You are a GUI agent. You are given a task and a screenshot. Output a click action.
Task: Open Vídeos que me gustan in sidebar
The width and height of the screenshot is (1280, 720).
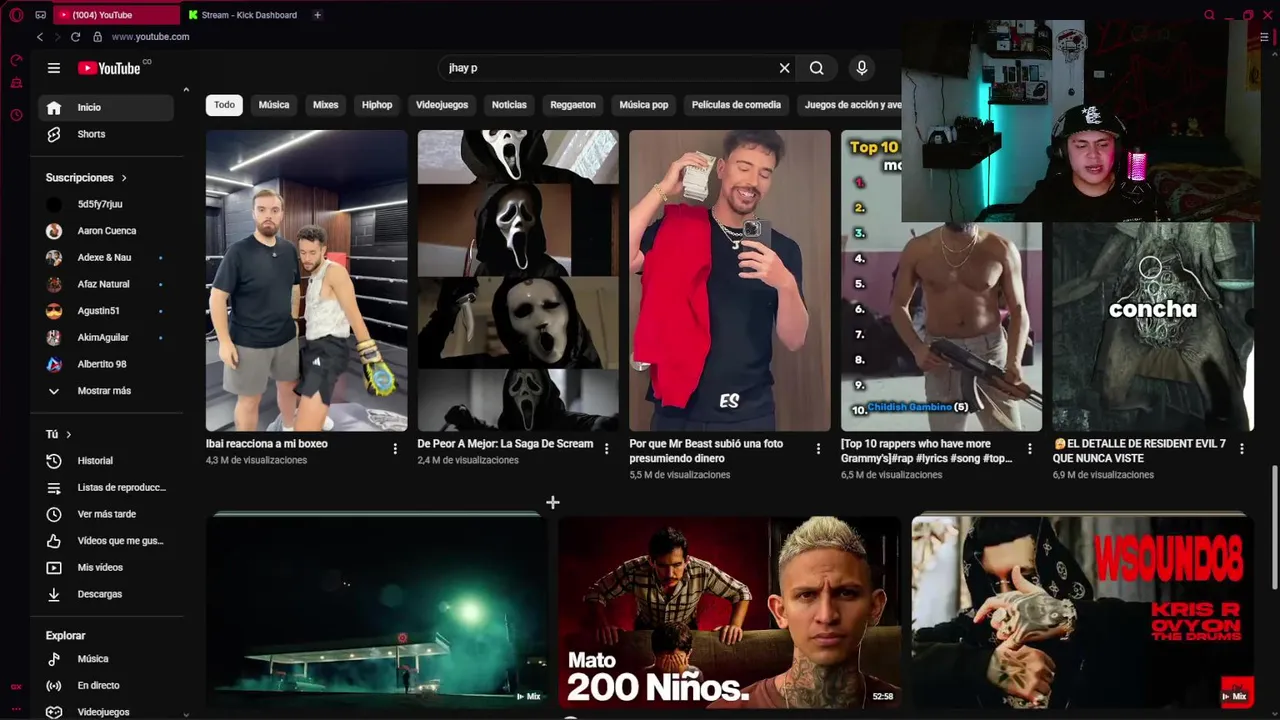pyautogui.click(x=107, y=541)
